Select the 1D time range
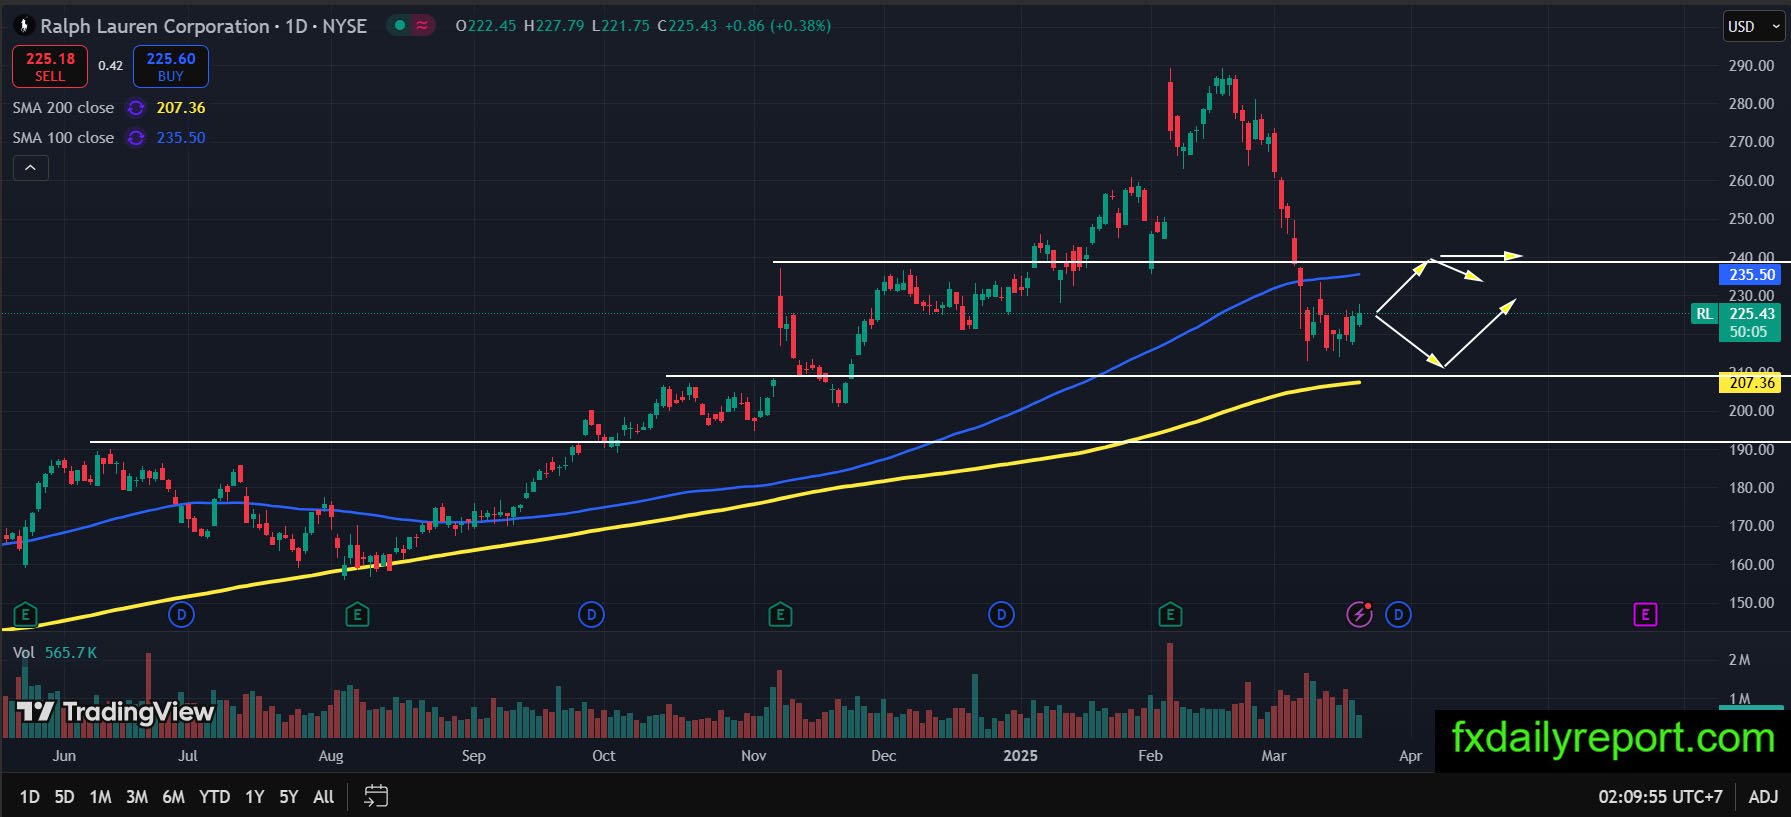1791x817 pixels. (30, 797)
